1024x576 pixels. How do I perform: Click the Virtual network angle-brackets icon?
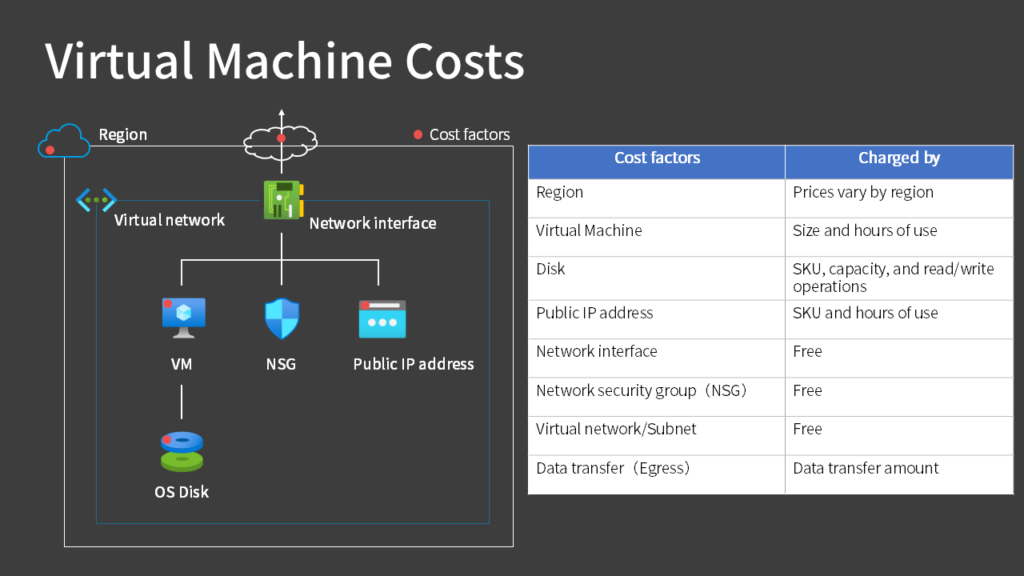pyautogui.click(x=96, y=199)
